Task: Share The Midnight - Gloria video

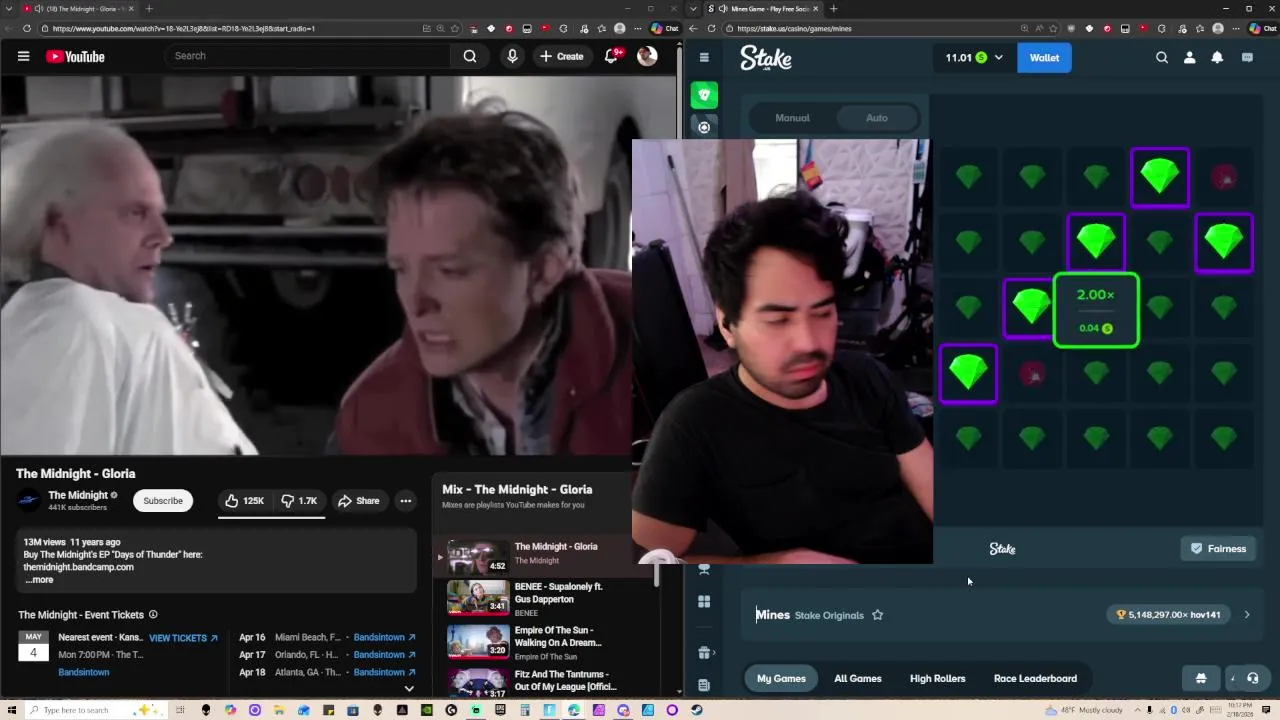Action: pyautogui.click(x=359, y=500)
